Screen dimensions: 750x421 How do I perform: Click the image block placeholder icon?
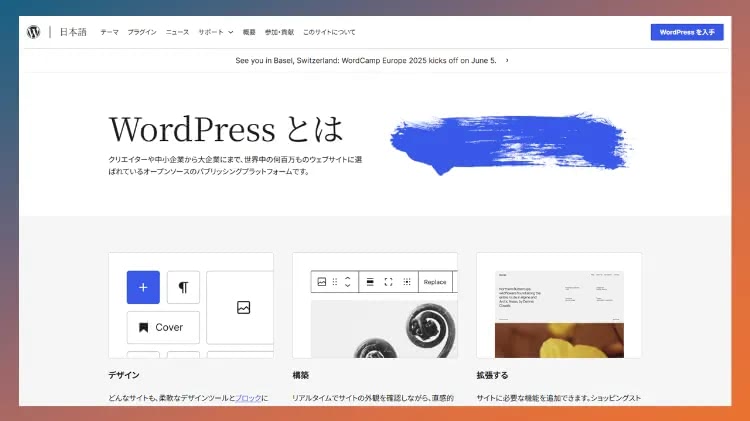point(243,307)
